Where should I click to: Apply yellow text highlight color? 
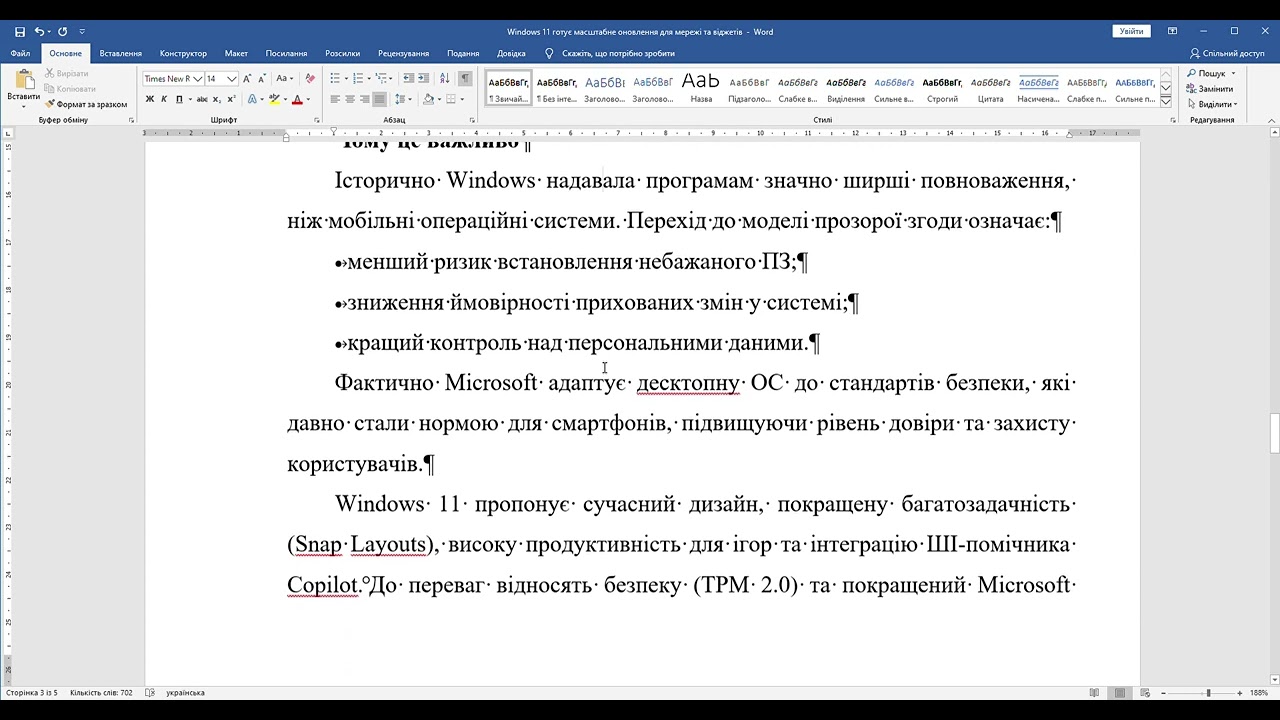(274, 99)
